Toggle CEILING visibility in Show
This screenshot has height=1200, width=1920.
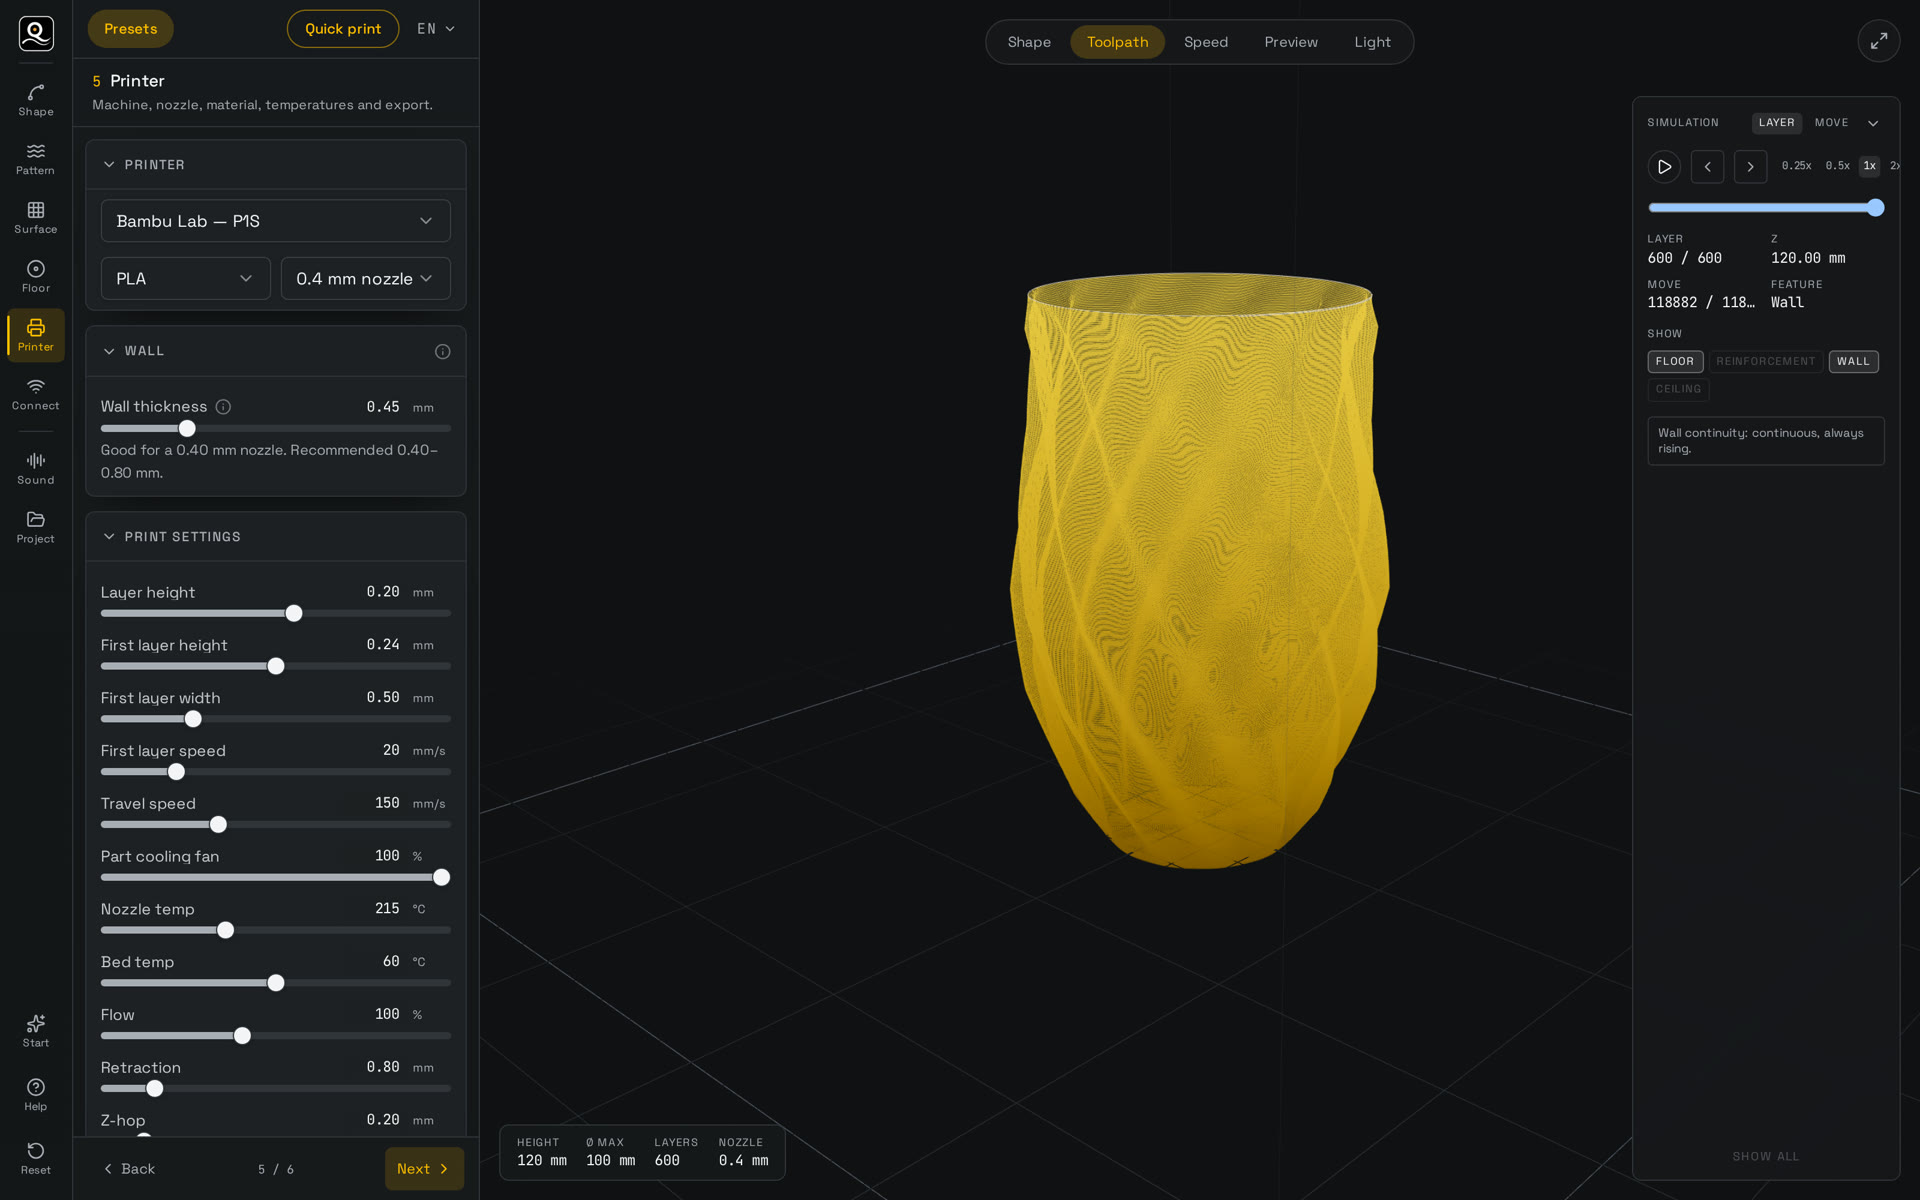click(1678, 390)
